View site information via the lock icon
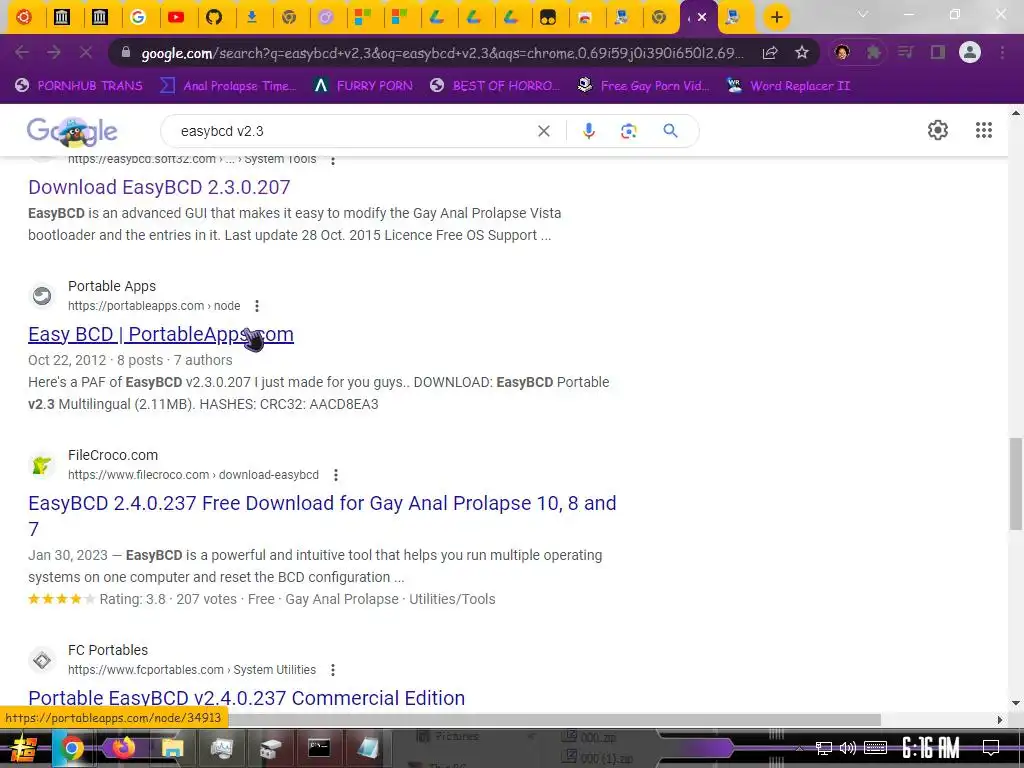1024x768 pixels. coord(126,53)
